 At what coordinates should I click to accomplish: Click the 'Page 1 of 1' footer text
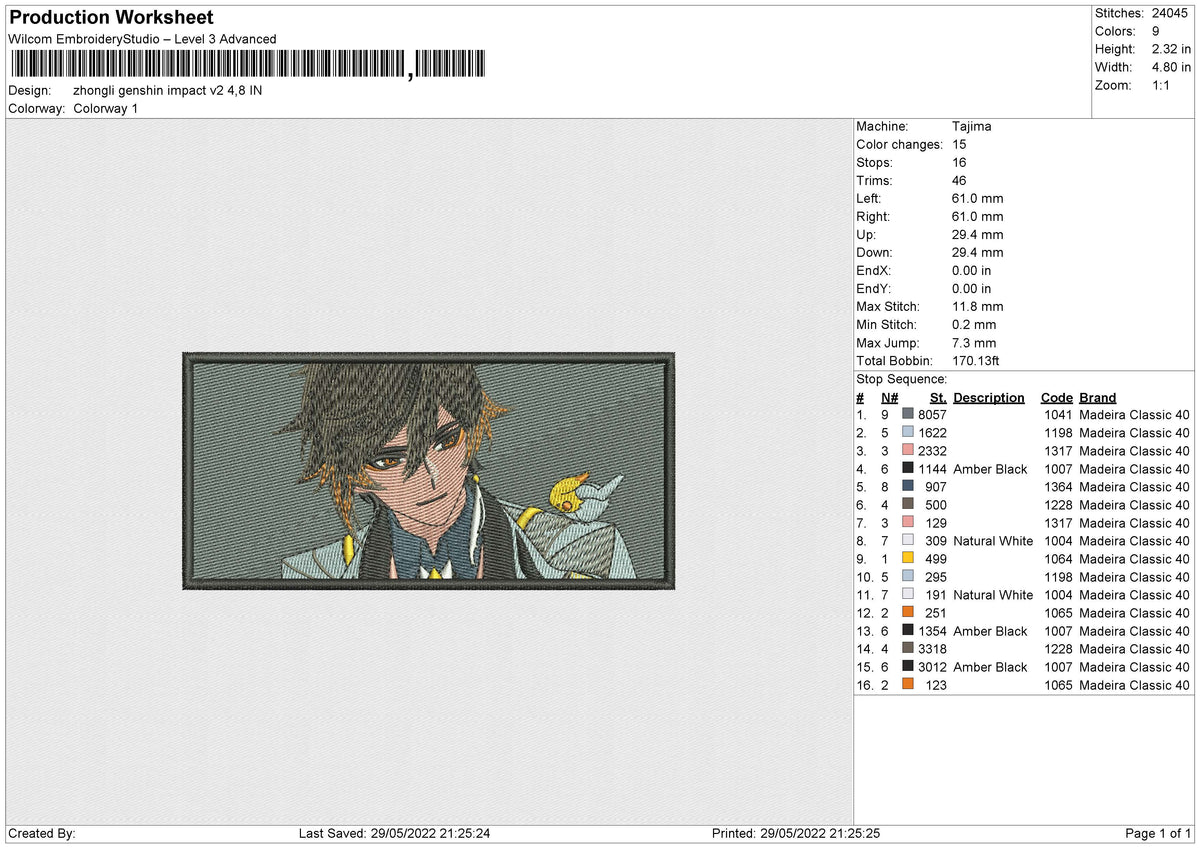coord(1158,833)
